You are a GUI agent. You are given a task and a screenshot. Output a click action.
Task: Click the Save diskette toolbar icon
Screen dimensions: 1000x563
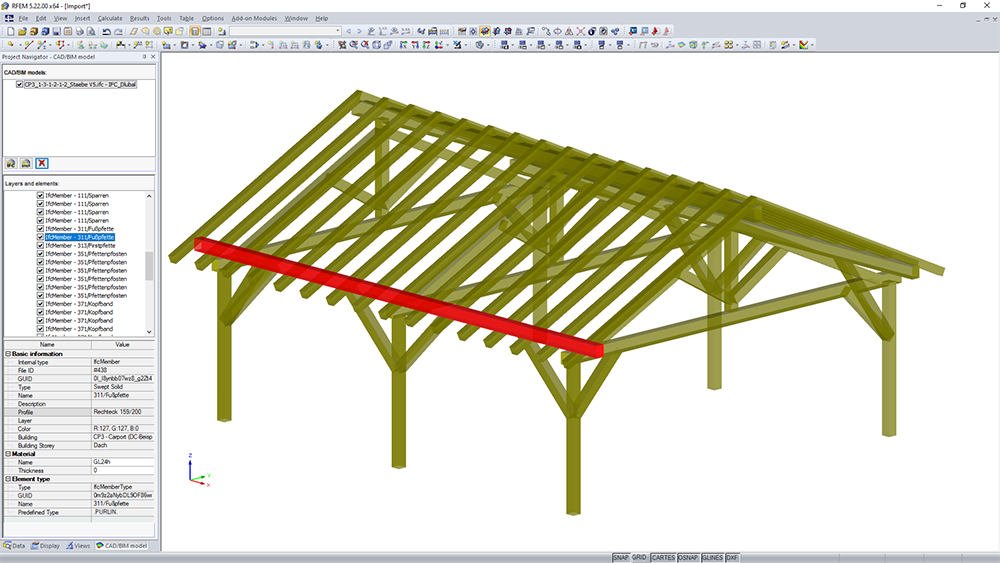(56, 31)
